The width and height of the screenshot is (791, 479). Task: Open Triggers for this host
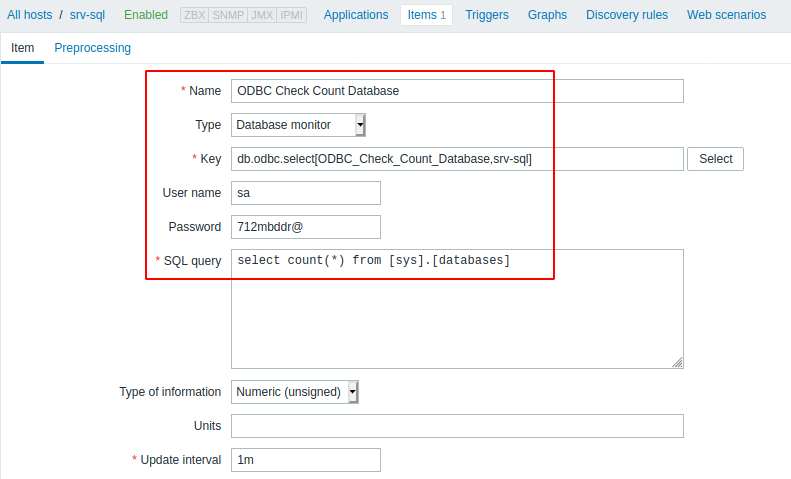pyautogui.click(x=487, y=15)
